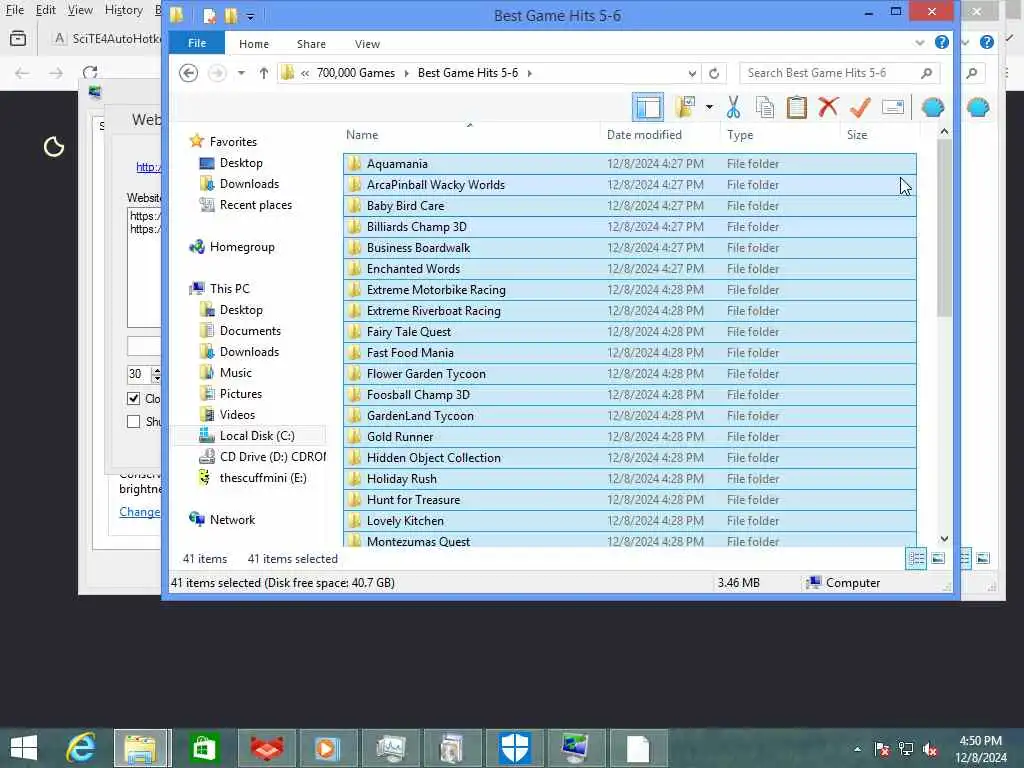Open the Edit menu in background browser
Screen dimensions: 1024x768
click(45, 10)
